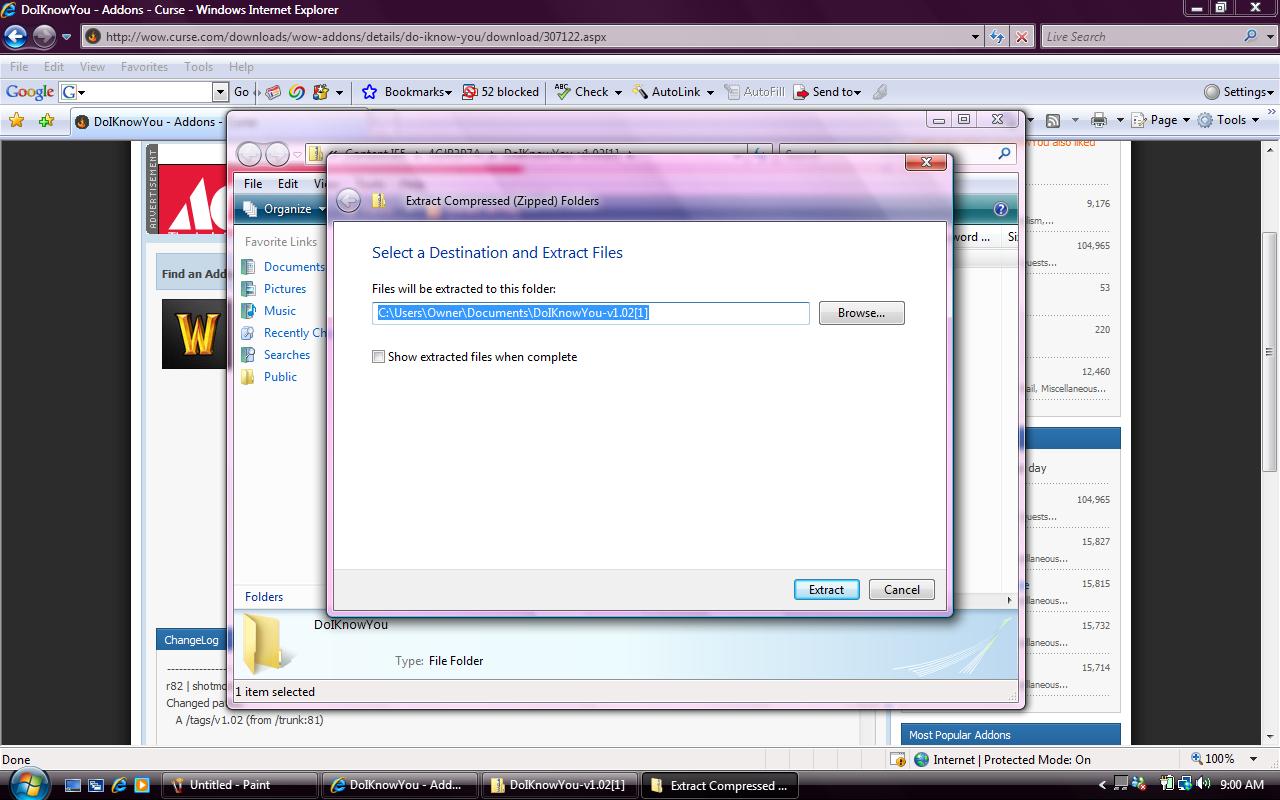Viewport: 1280px width, 800px height.
Task: Cancel the extraction dialog
Action: point(901,589)
